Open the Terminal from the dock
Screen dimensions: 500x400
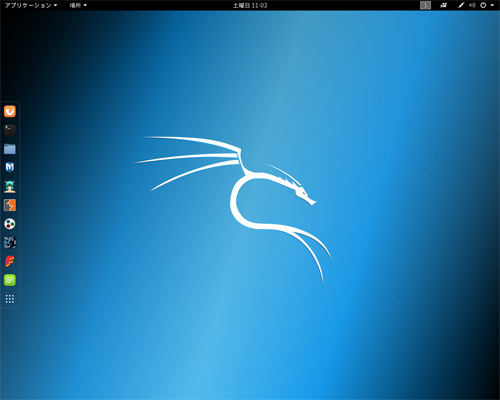point(10,130)
